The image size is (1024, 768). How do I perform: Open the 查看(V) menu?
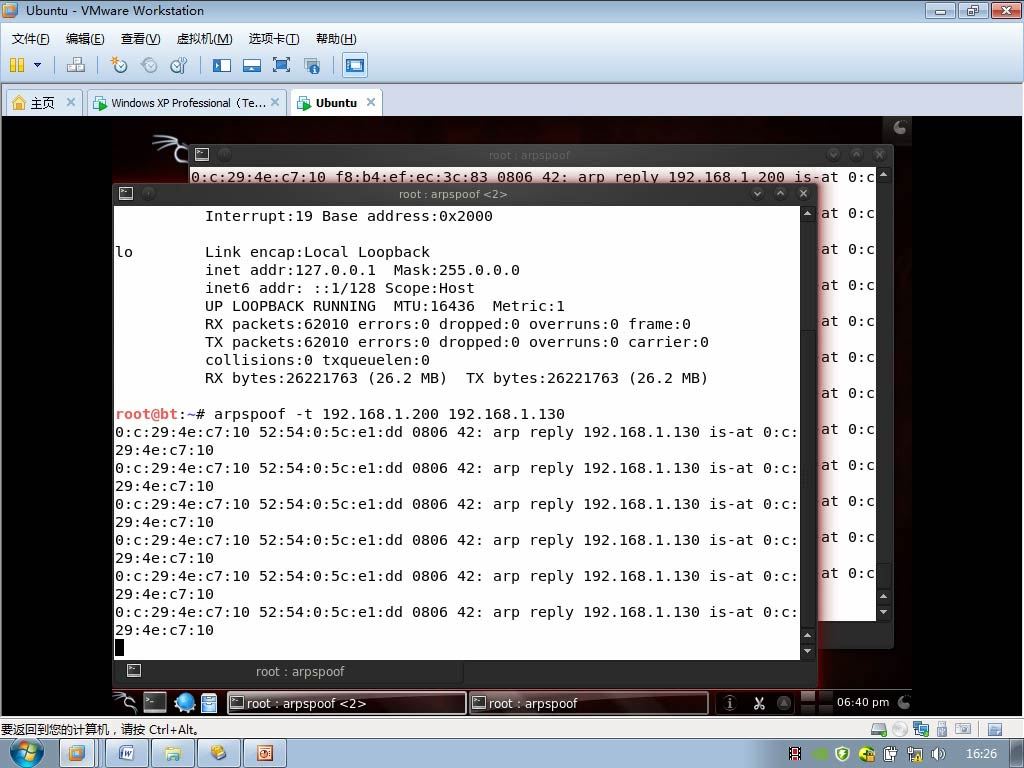140,39
